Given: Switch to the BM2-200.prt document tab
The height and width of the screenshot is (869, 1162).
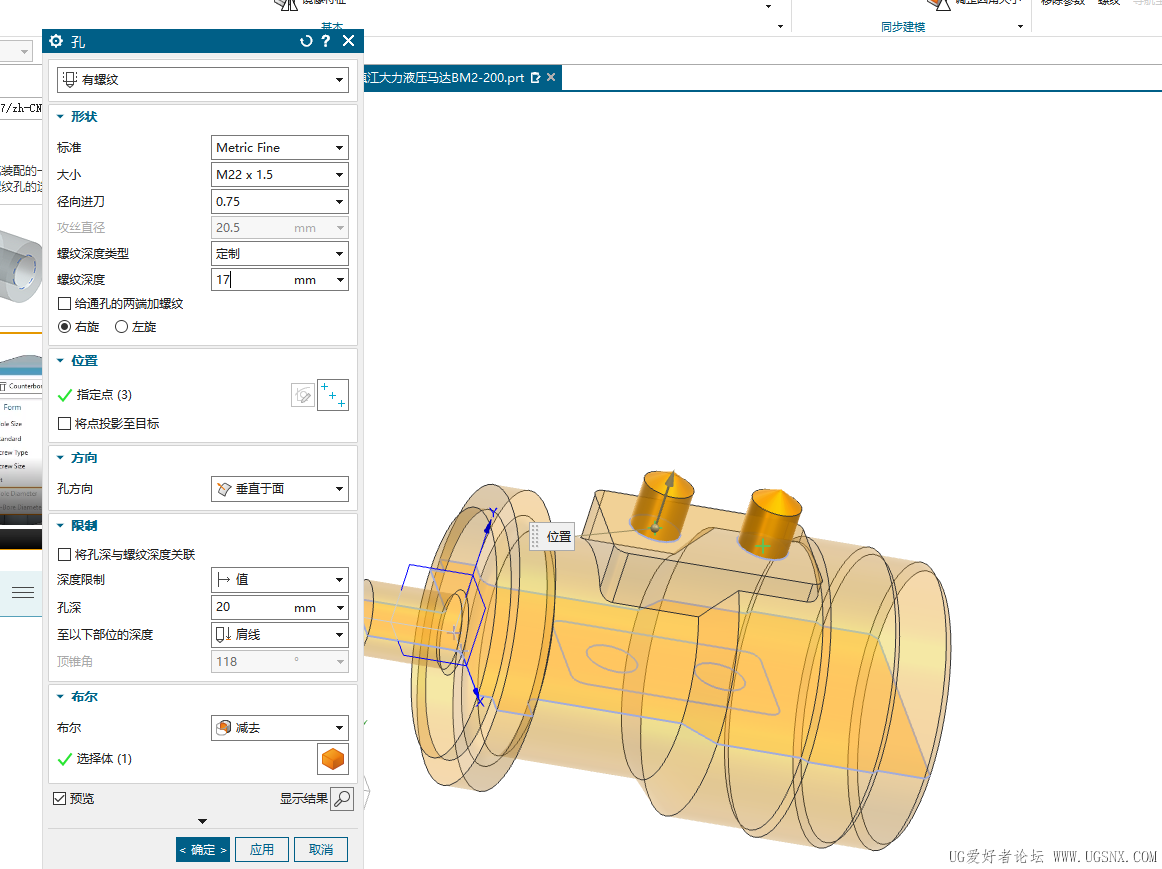Looking at the screenshot, I should click(x=443, y=77).
